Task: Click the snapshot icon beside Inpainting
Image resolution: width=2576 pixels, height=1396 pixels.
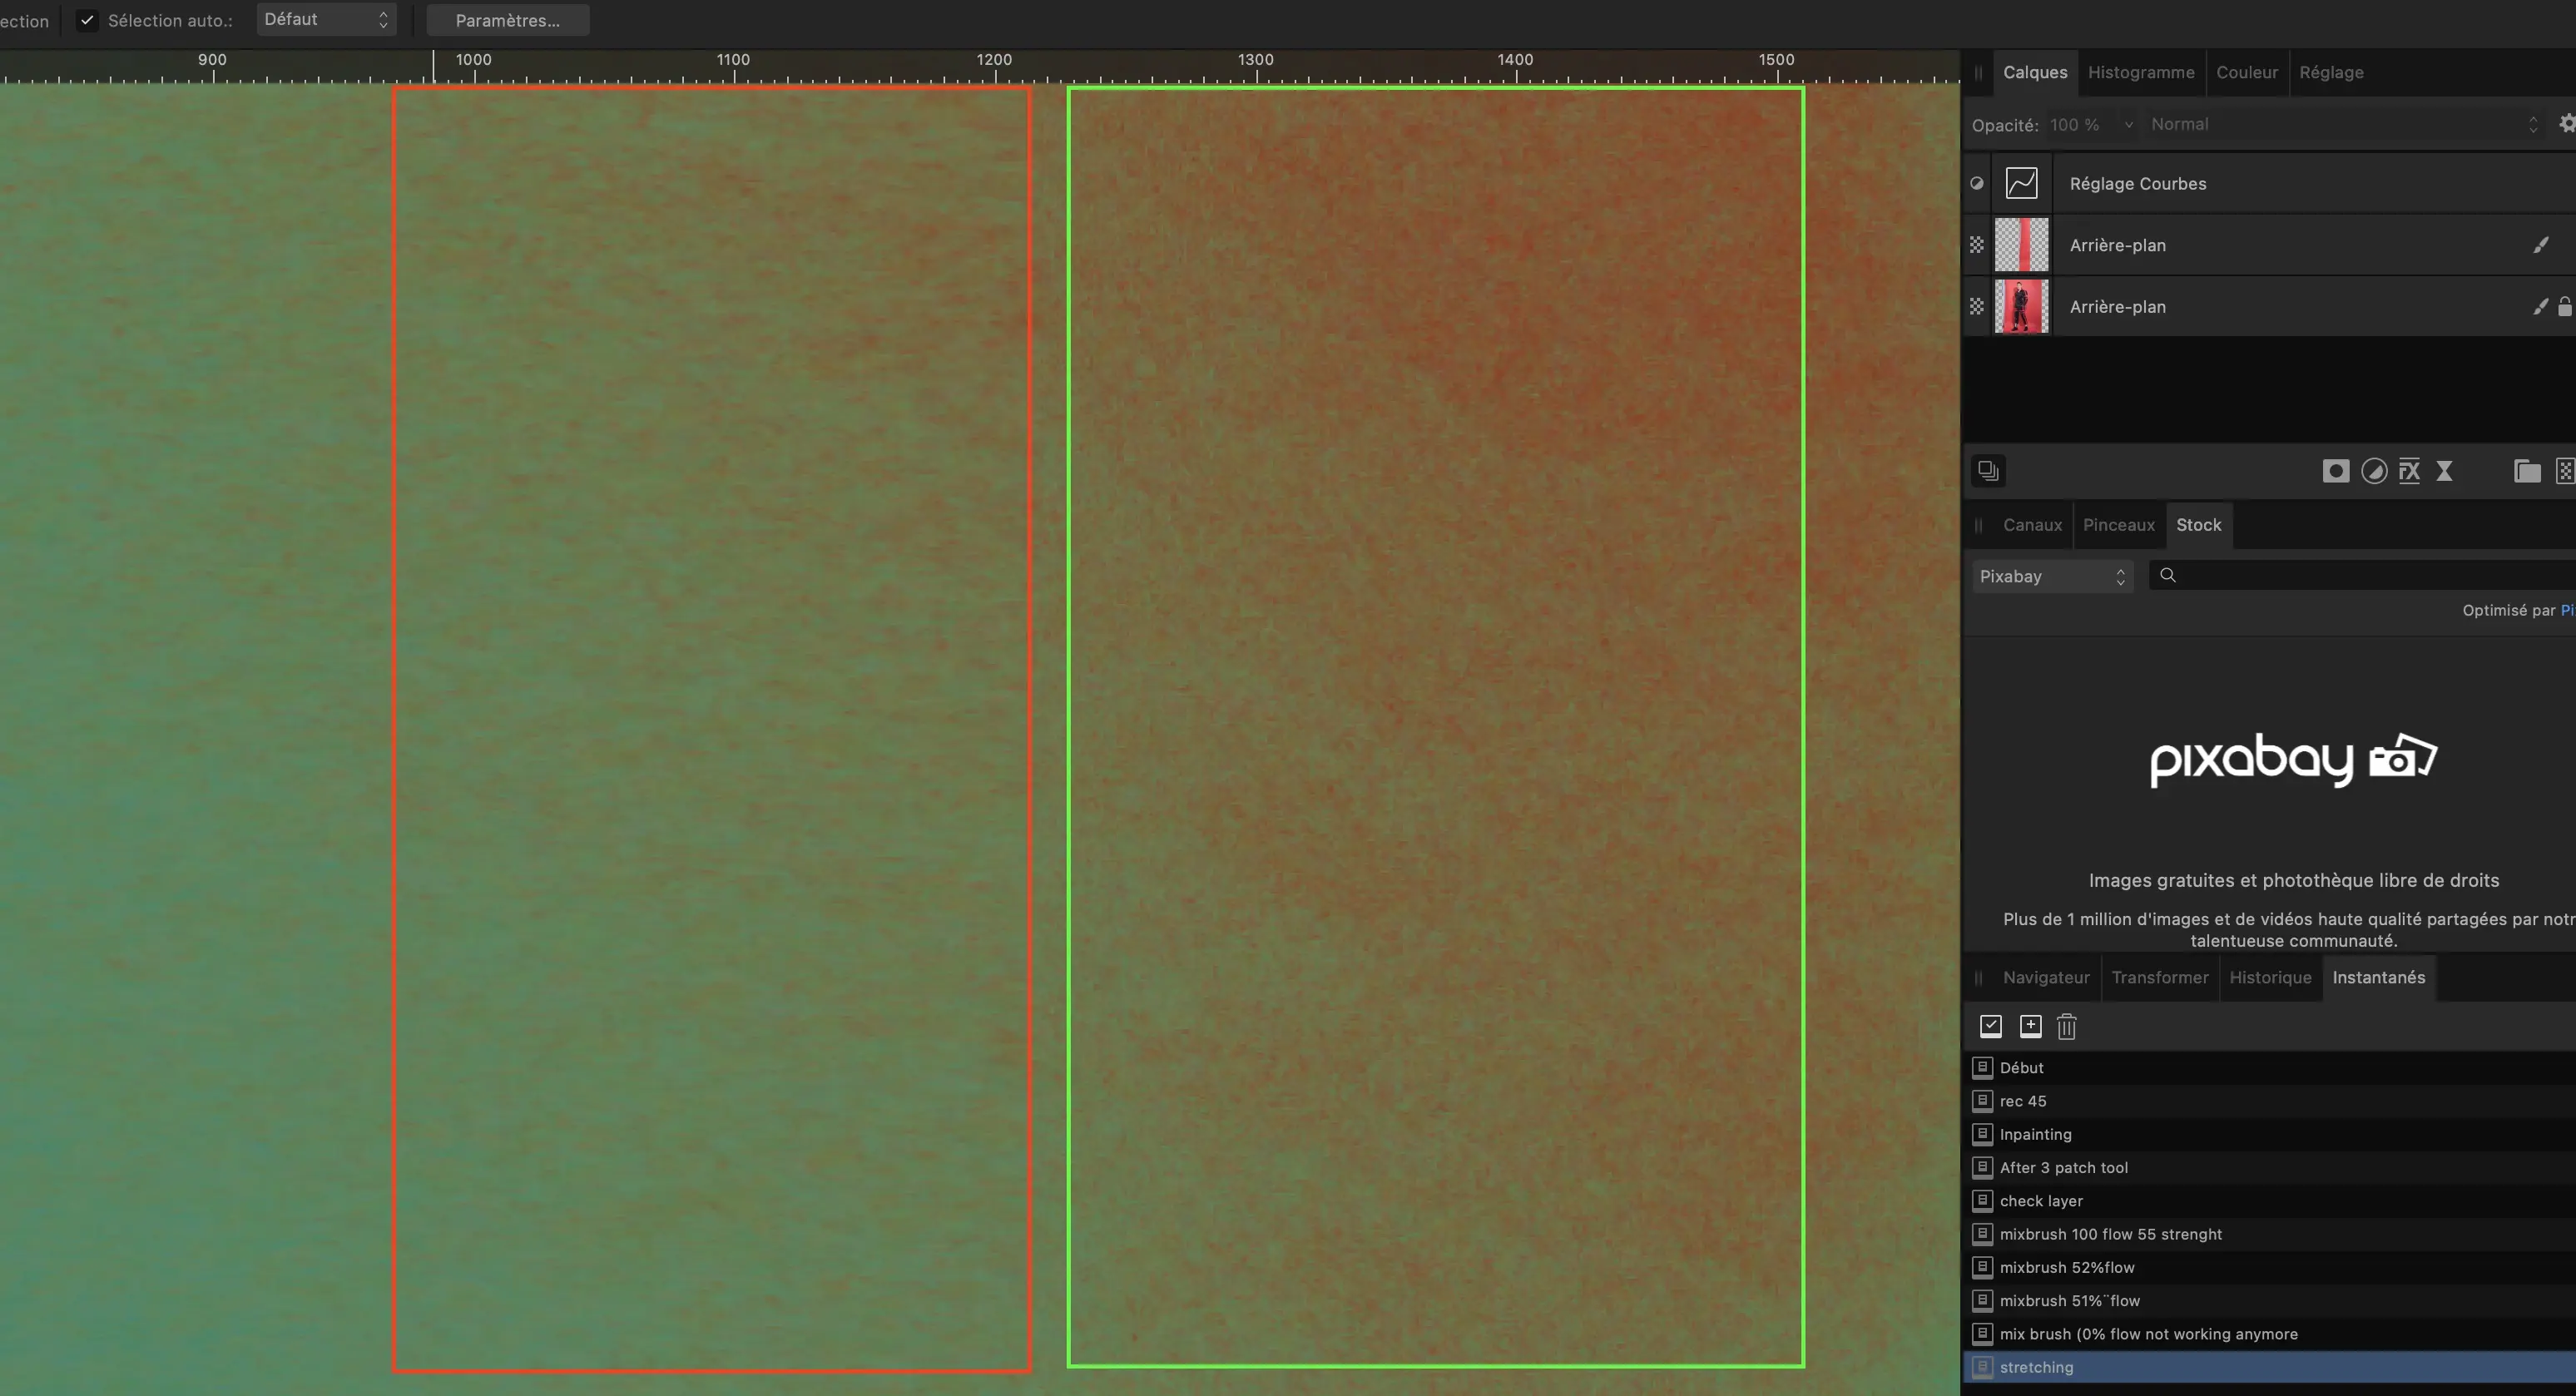Action: [1982, 1134]
